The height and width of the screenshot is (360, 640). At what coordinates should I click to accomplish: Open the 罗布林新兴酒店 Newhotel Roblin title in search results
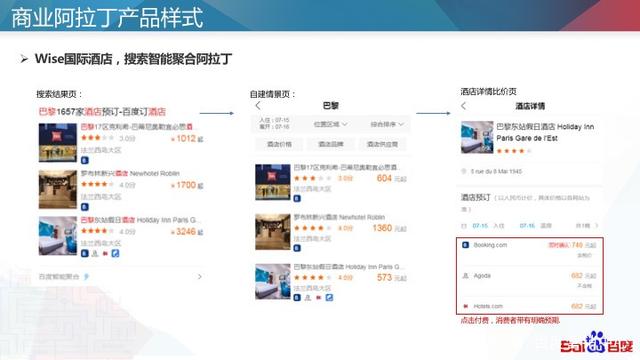pos(130,173)
